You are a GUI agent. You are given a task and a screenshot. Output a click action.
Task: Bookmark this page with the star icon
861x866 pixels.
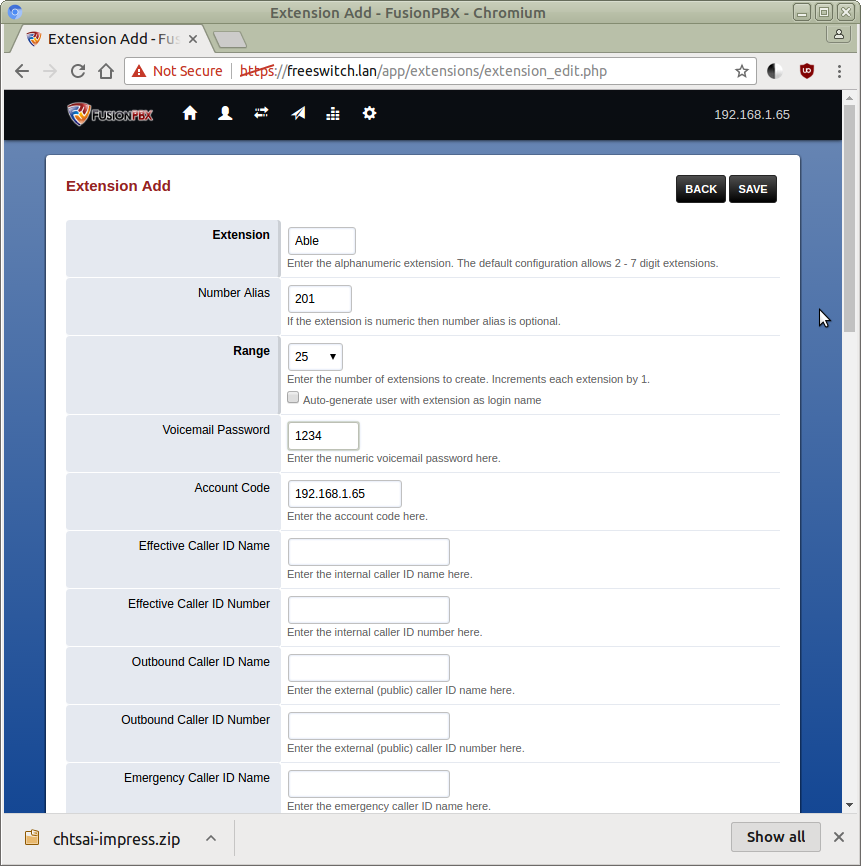coord(741,71)
